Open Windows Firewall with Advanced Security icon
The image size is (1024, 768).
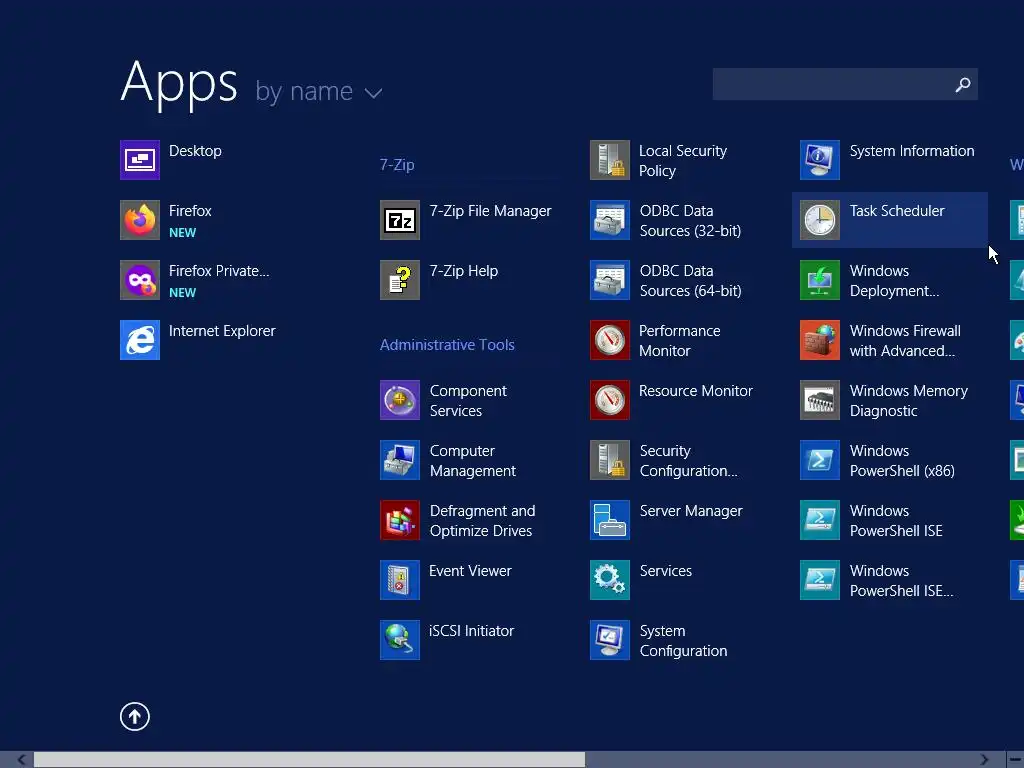[x=820, y=340]
